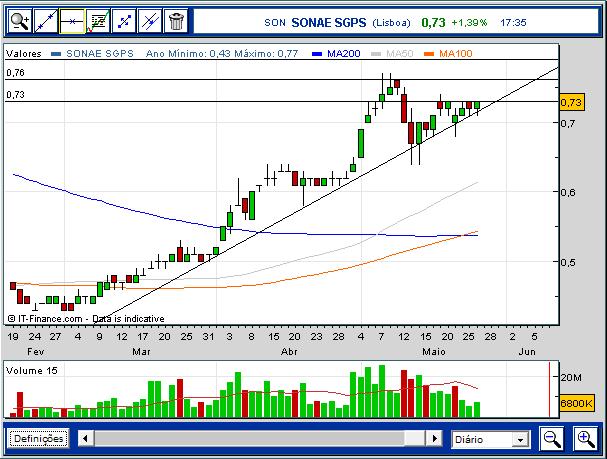Click the yellow 0,73 price tag

[x=571, y=103]
